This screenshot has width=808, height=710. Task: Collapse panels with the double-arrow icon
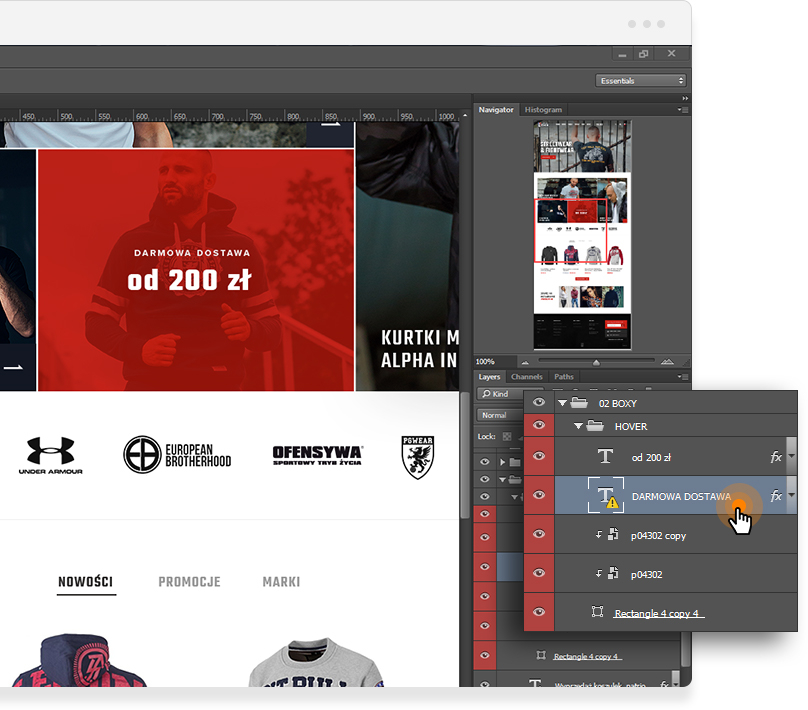tap(685, 98)
